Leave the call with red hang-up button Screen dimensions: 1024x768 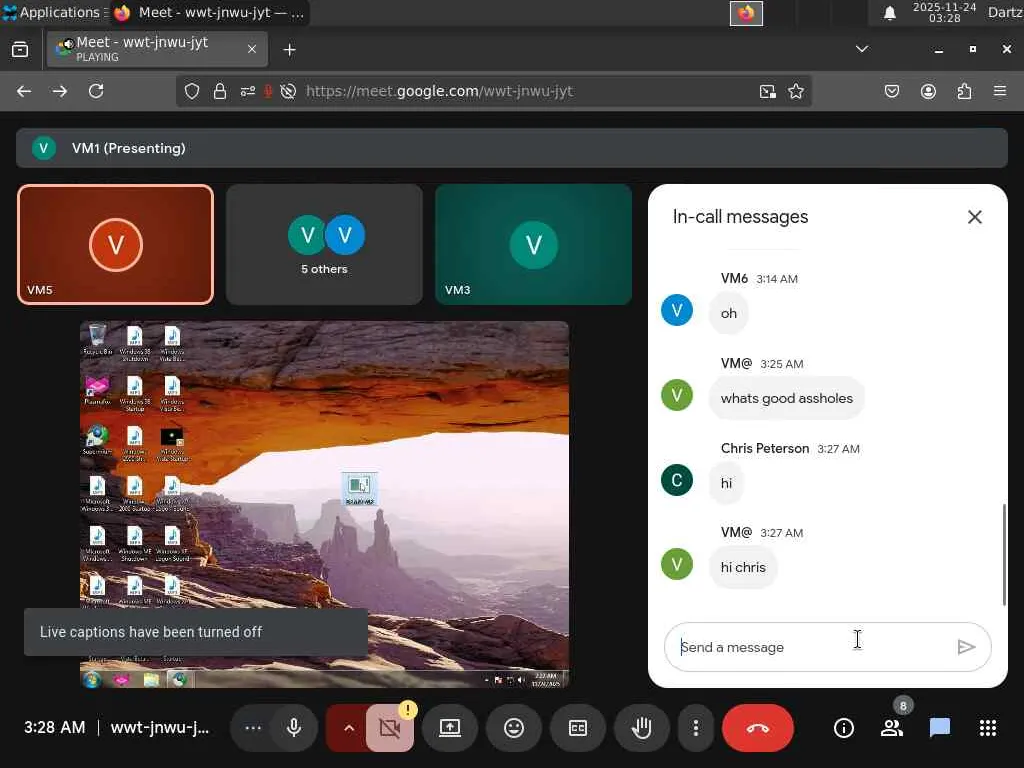pyautogui.click(x=758, y=728)
